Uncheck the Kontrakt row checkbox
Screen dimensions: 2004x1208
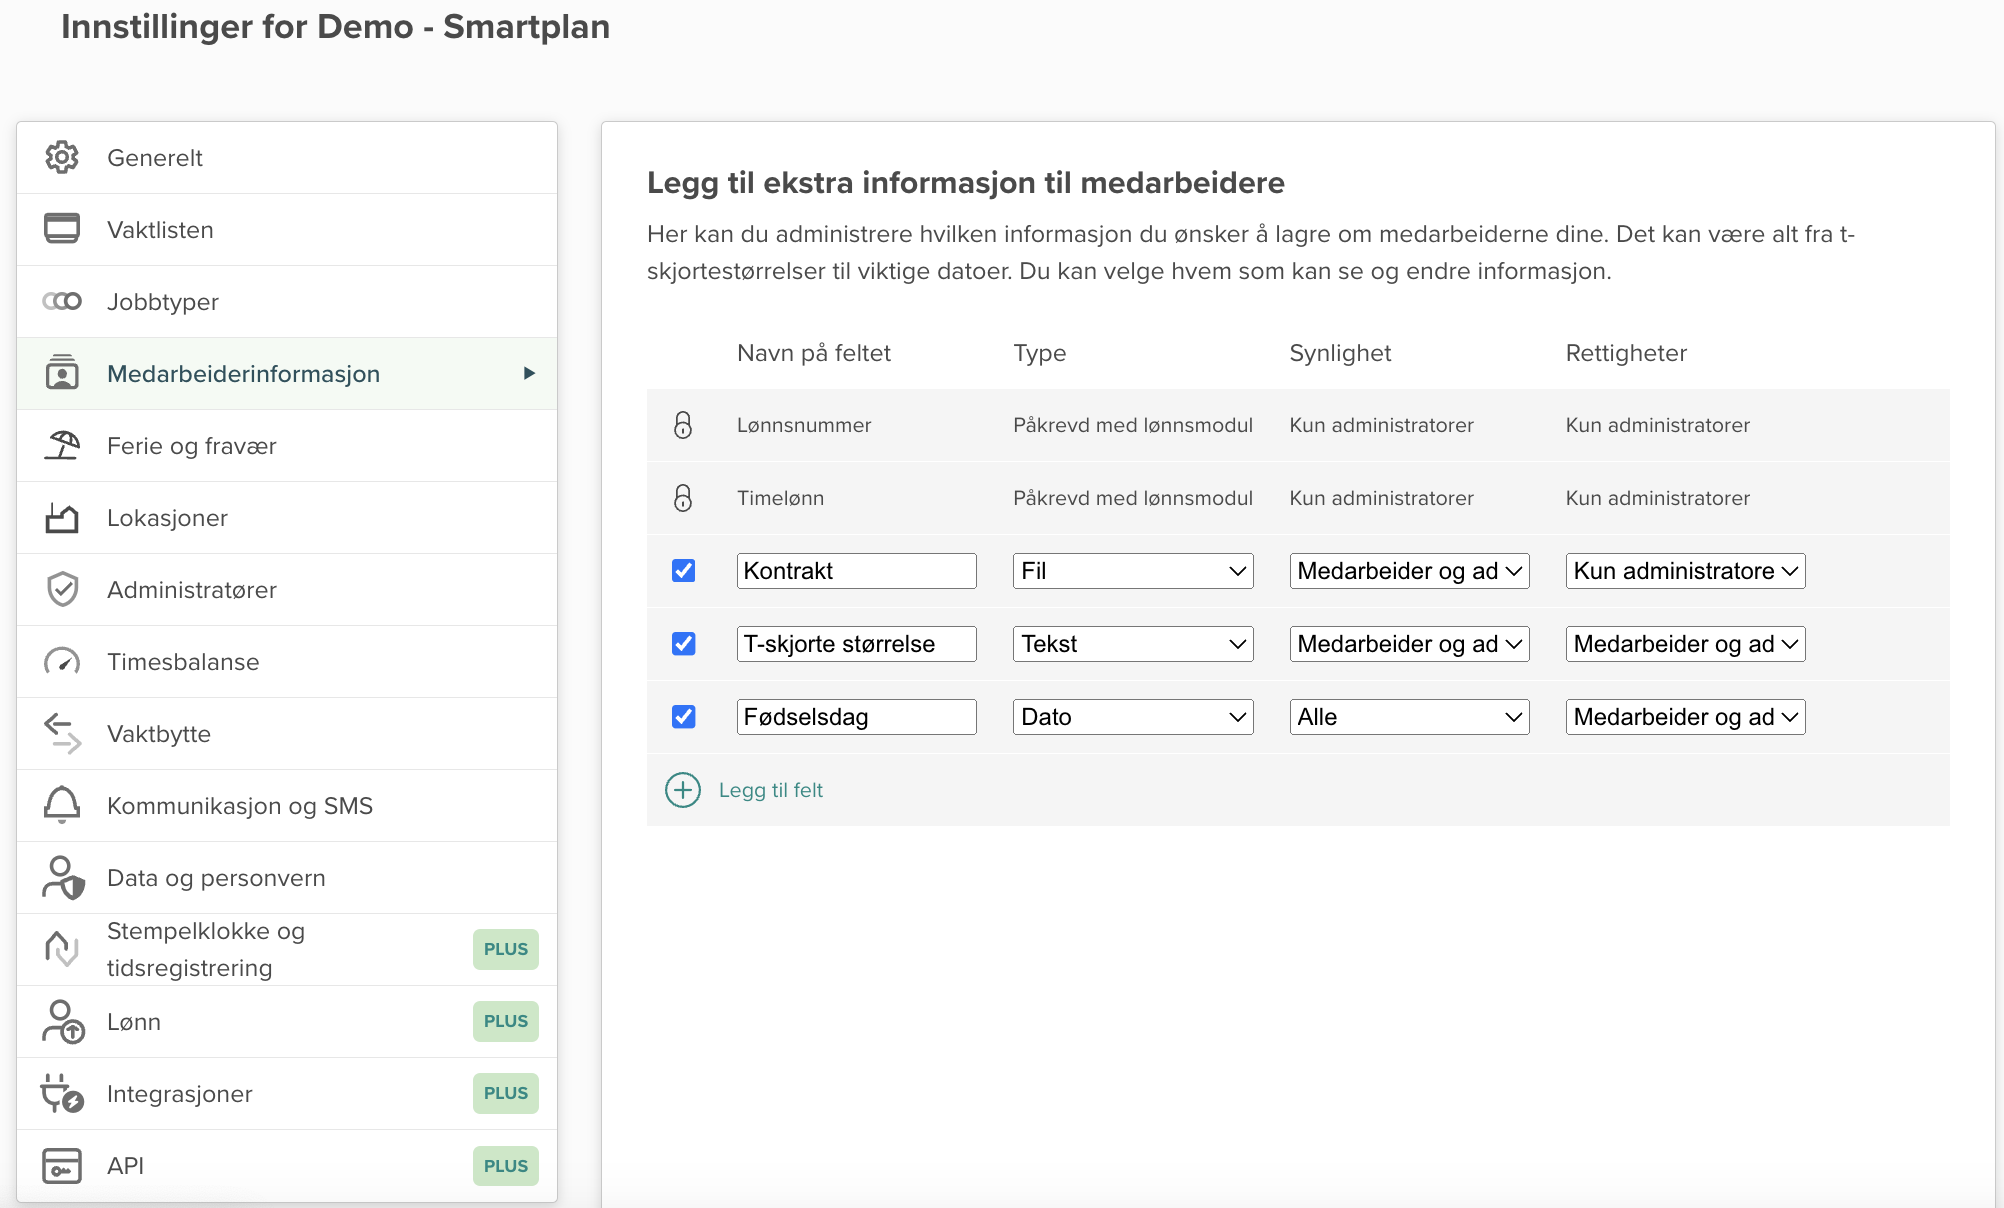[x=684, y=571]
